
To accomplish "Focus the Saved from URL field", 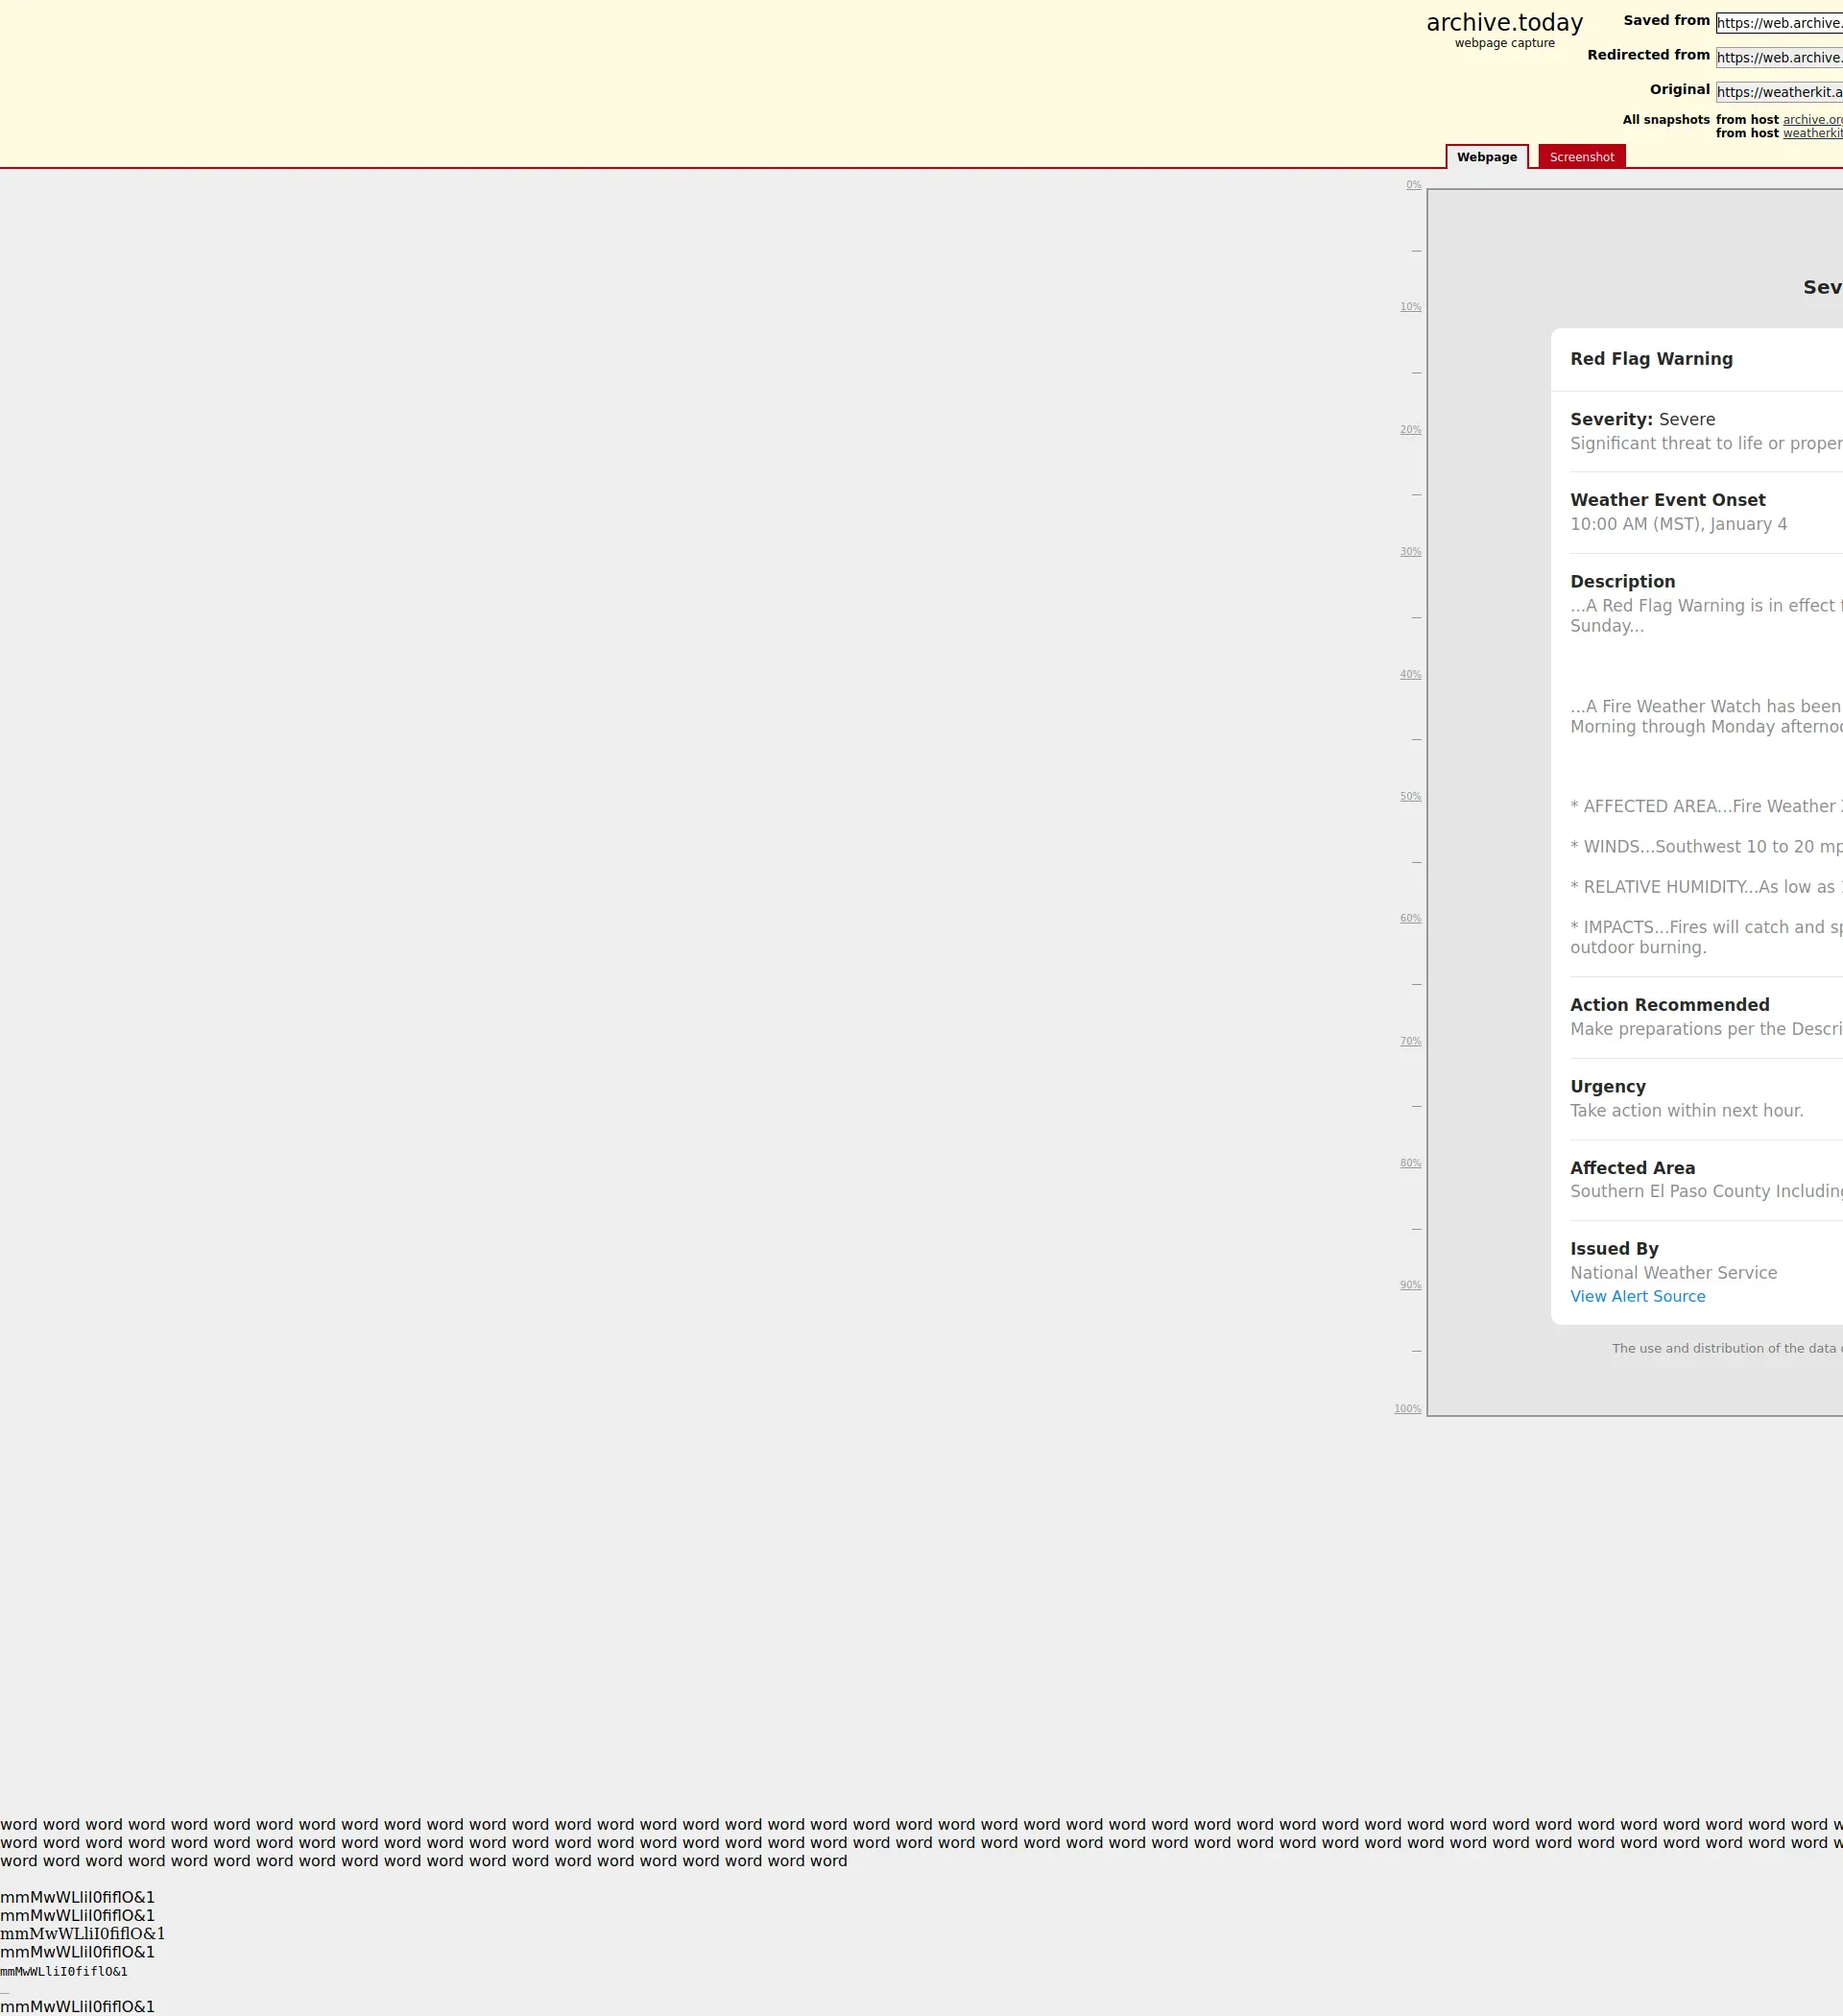I will click(1779, 23).
